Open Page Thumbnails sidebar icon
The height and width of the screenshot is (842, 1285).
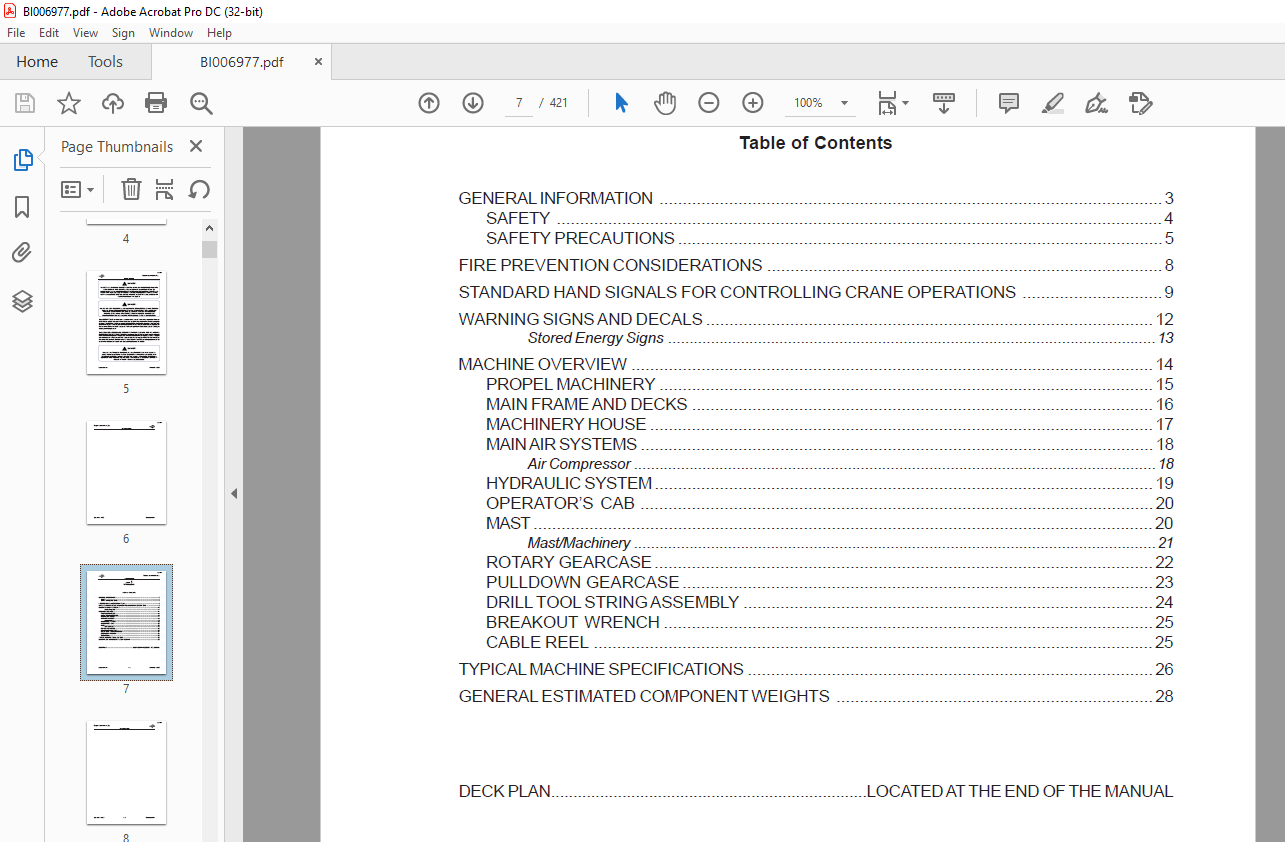pos(22,160)
